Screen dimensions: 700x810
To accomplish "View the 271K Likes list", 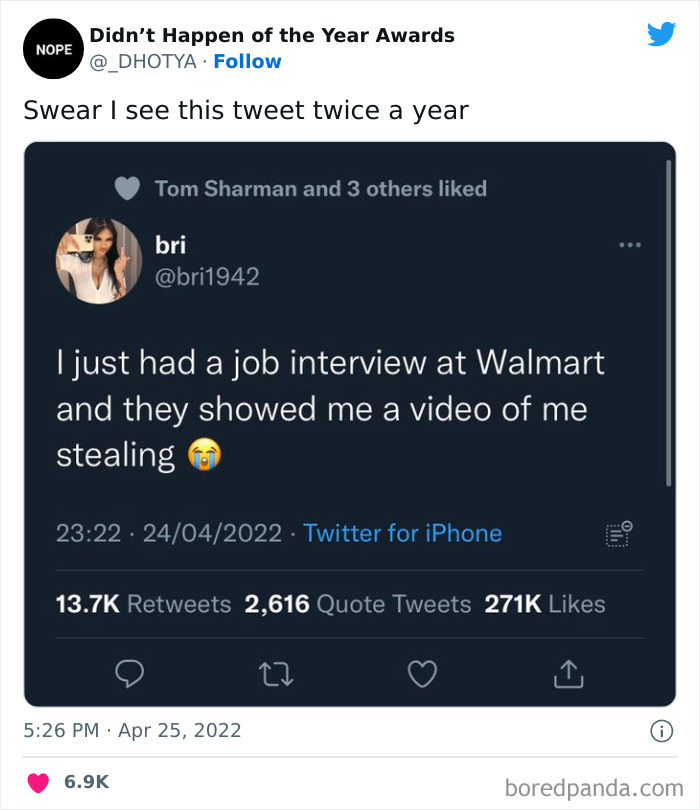I will point(545,604).
